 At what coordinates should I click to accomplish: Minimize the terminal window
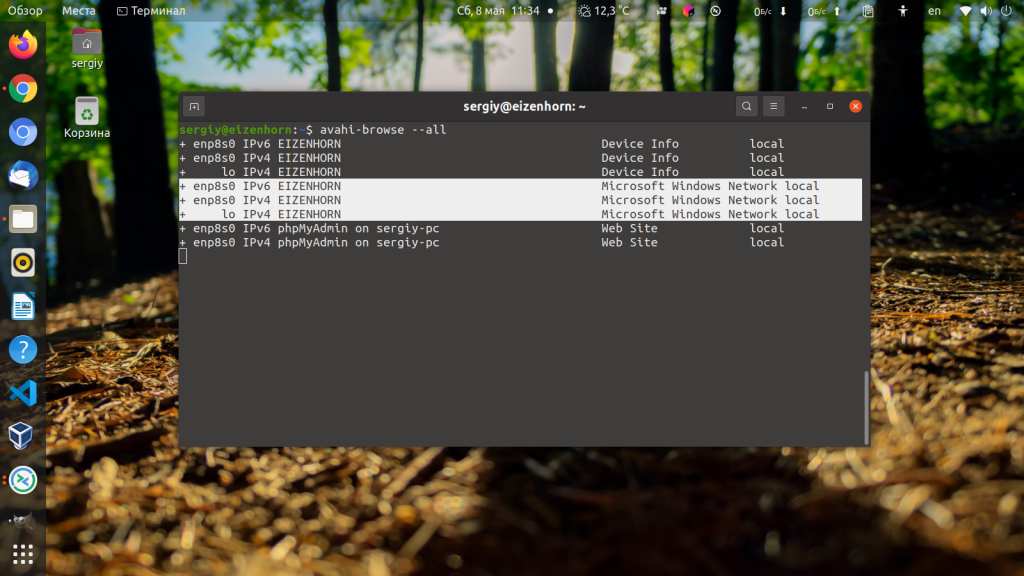click(x=805, y=106)
